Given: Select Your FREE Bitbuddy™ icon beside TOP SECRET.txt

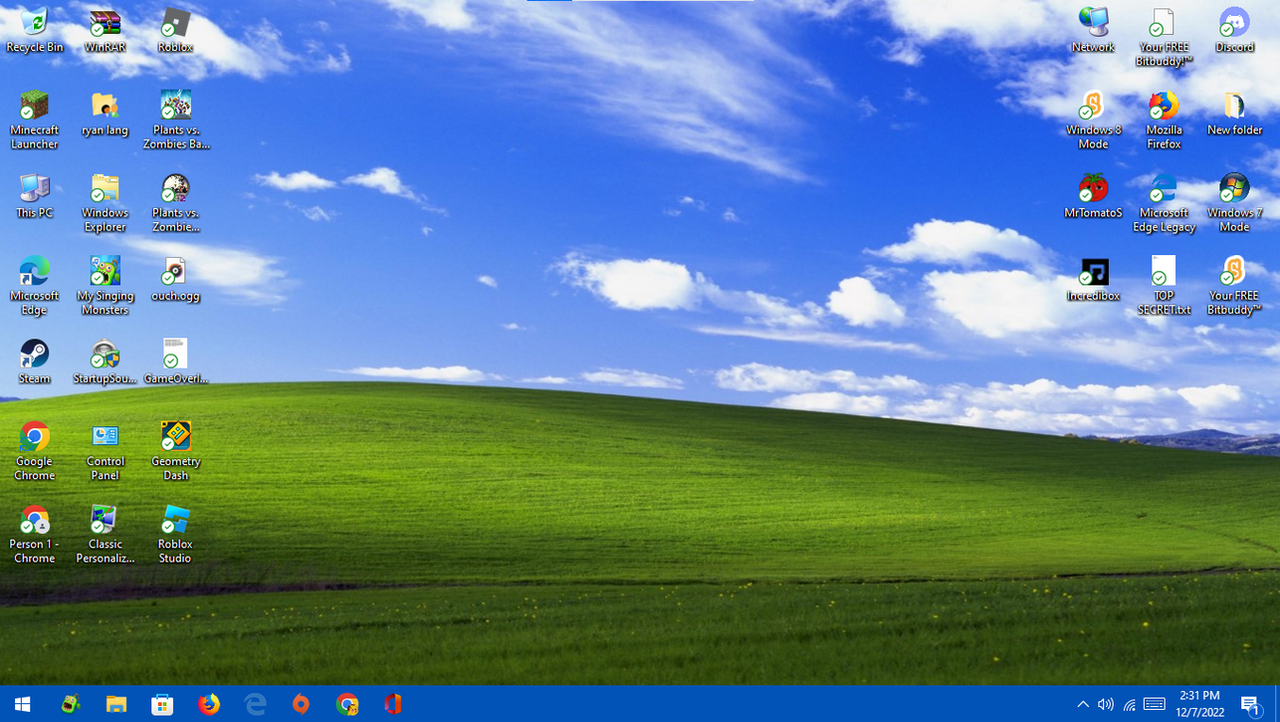Looking at the screenshot, I should pos(1234,286).
